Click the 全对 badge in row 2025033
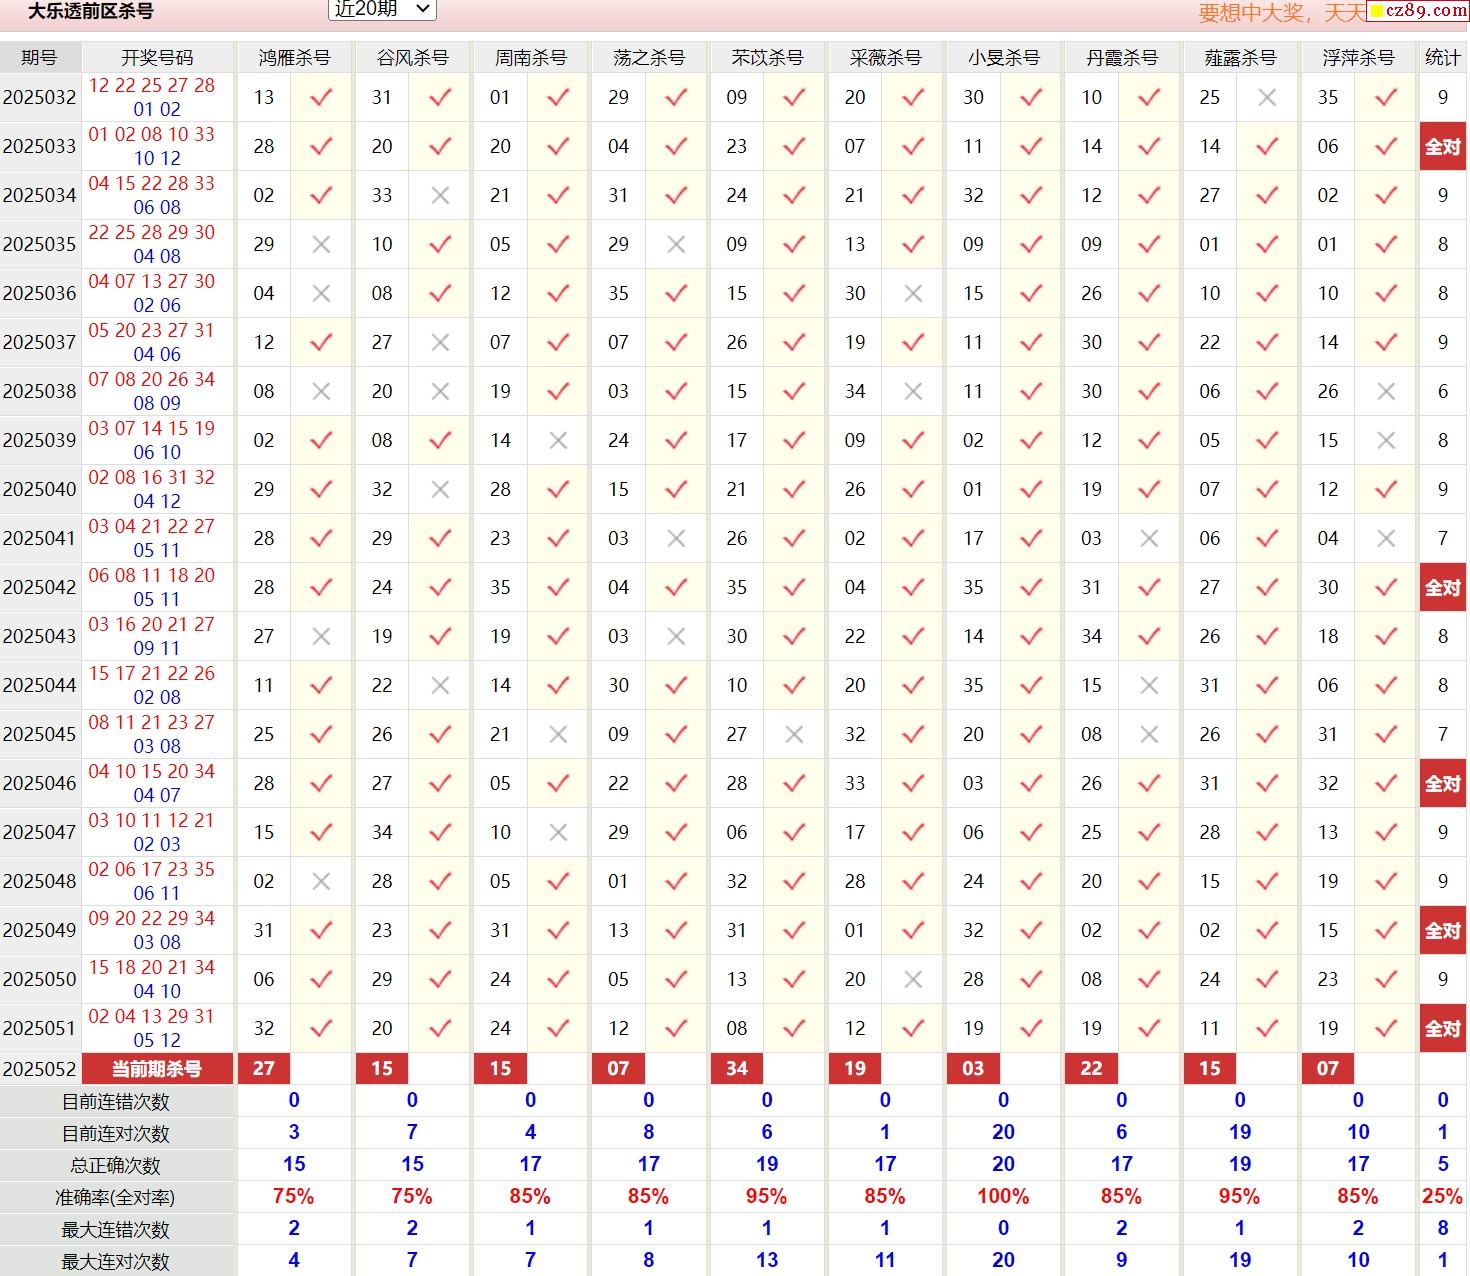The image size is (1470, 1276). pos(1443,147)
